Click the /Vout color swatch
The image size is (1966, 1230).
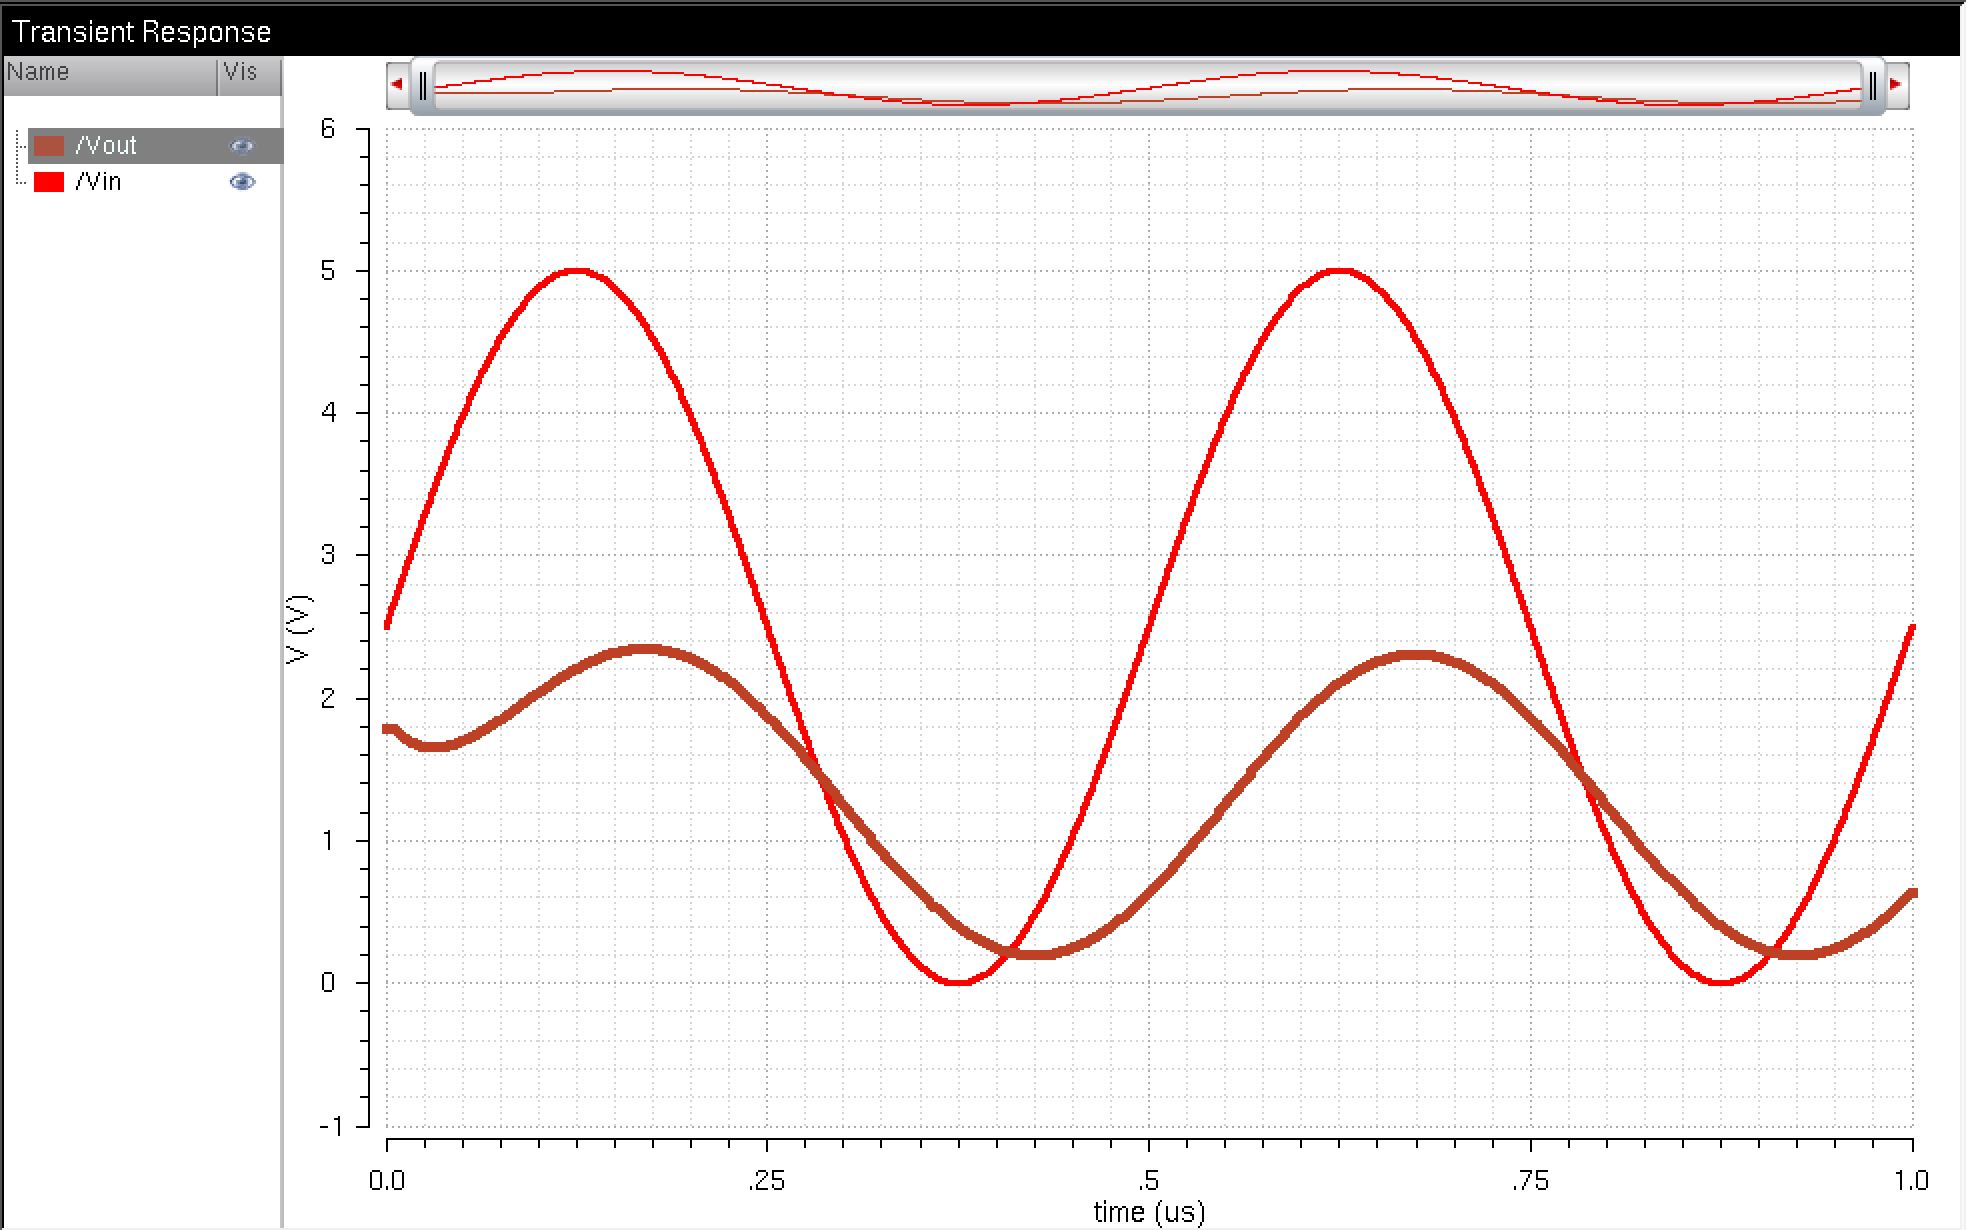point(49,146)
